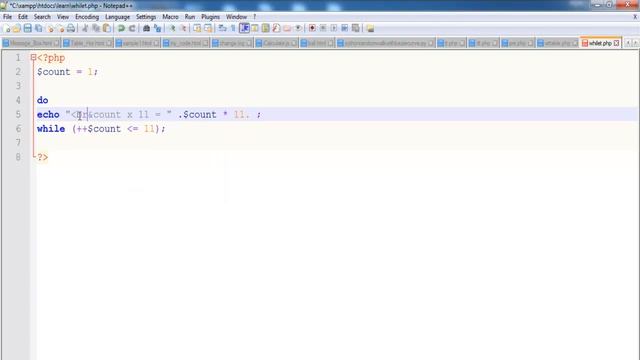Click '$count * 11' expression on line 5
The image size is (640, 360).
213,115
